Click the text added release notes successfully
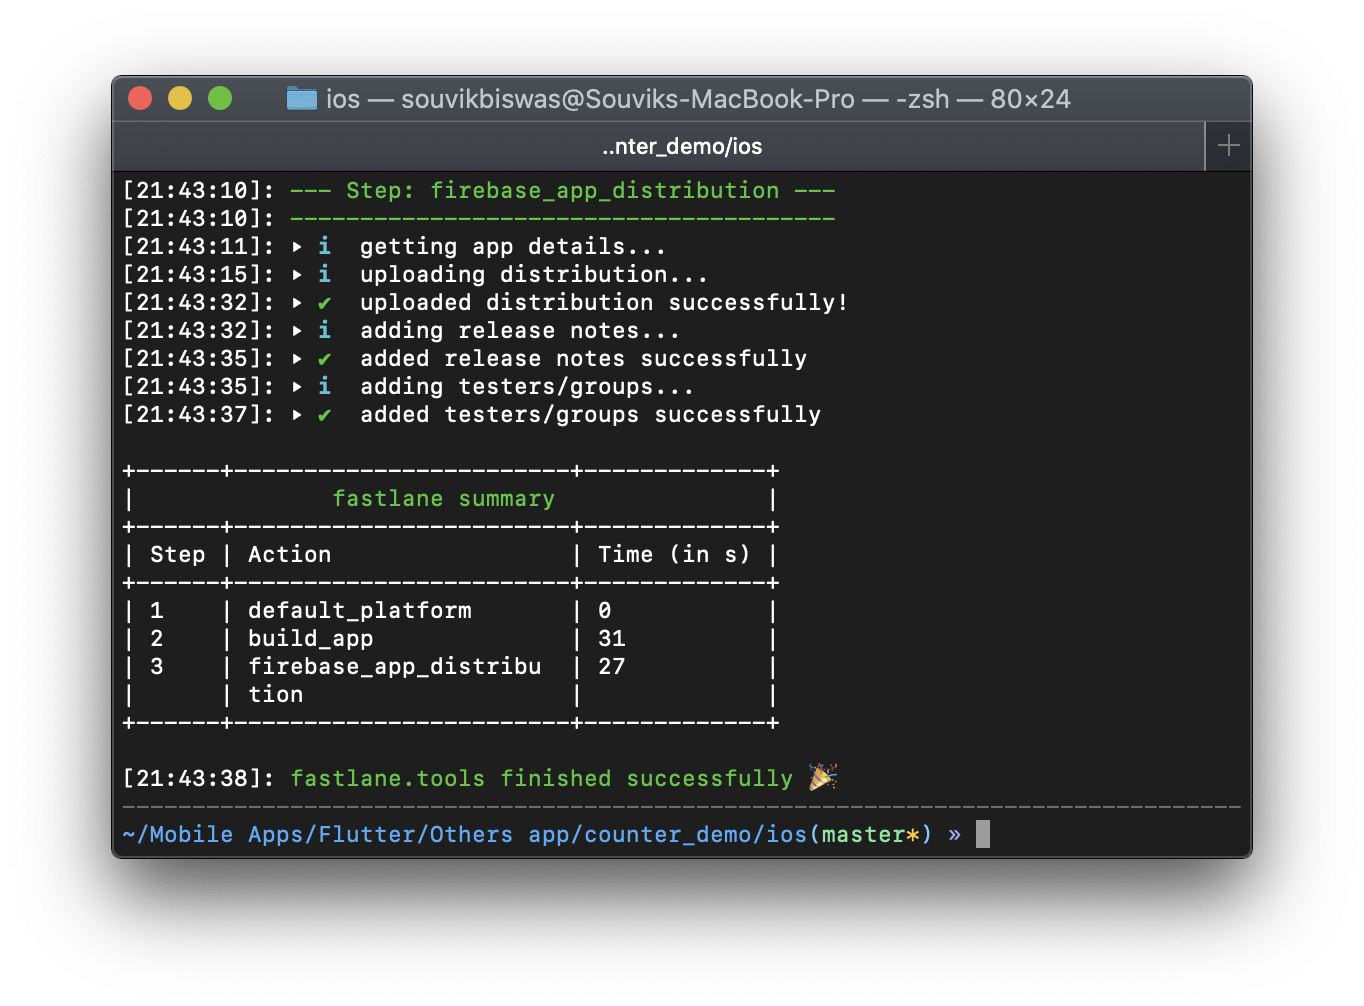Viewport: 1364px width, 1006px height. point(583,358)
